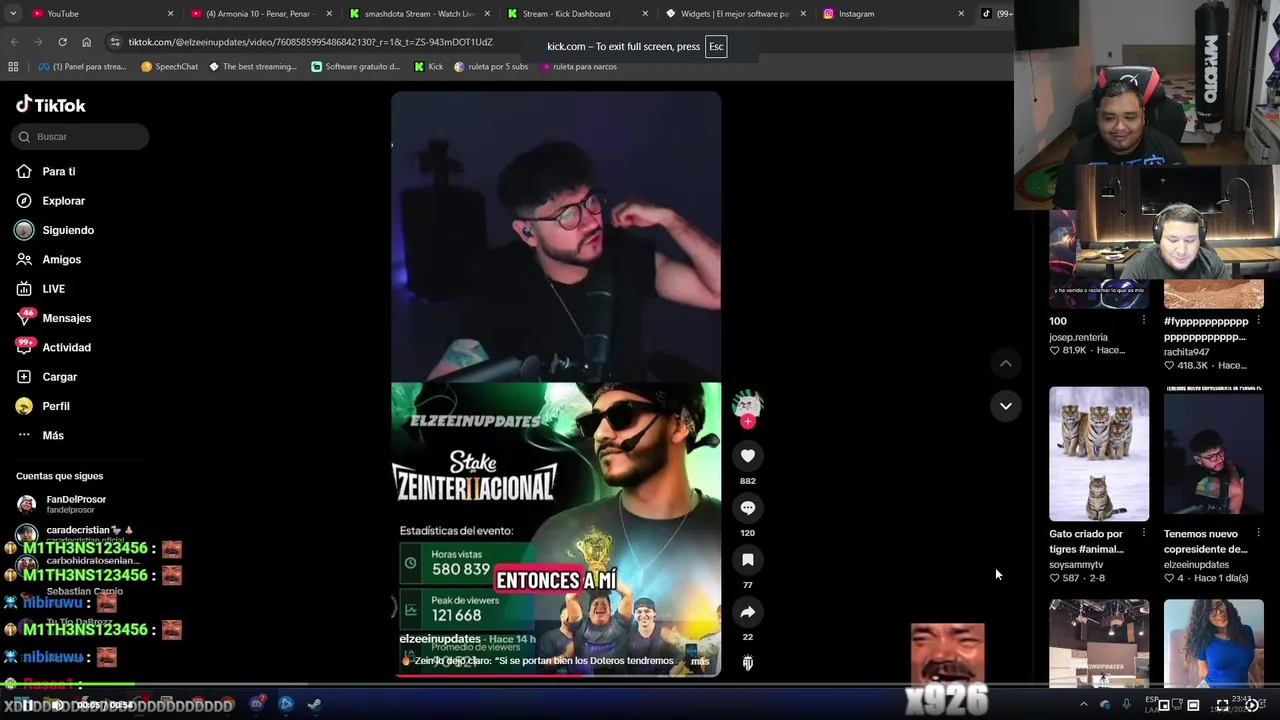This screenshot has width=1280, height=720.
Task: Click the TikTok logo
Action: click(x=51, y=105)
